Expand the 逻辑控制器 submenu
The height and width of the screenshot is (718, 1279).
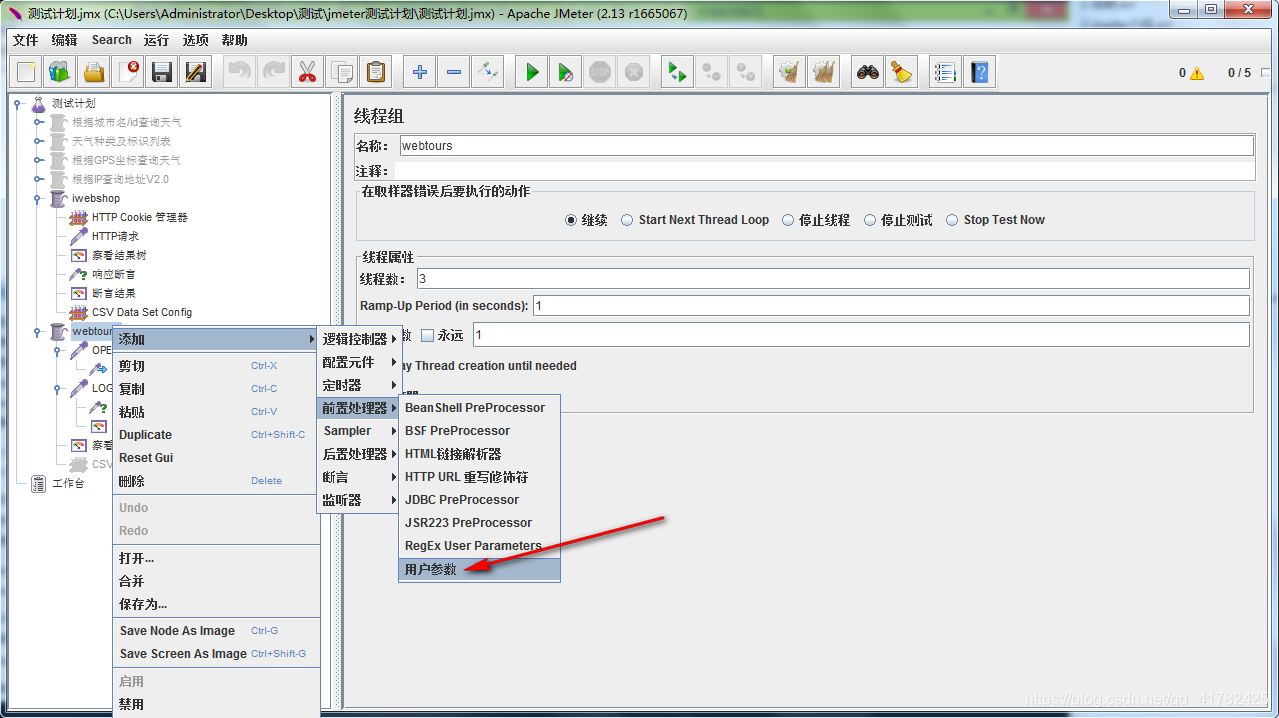[x=359, y=339]
